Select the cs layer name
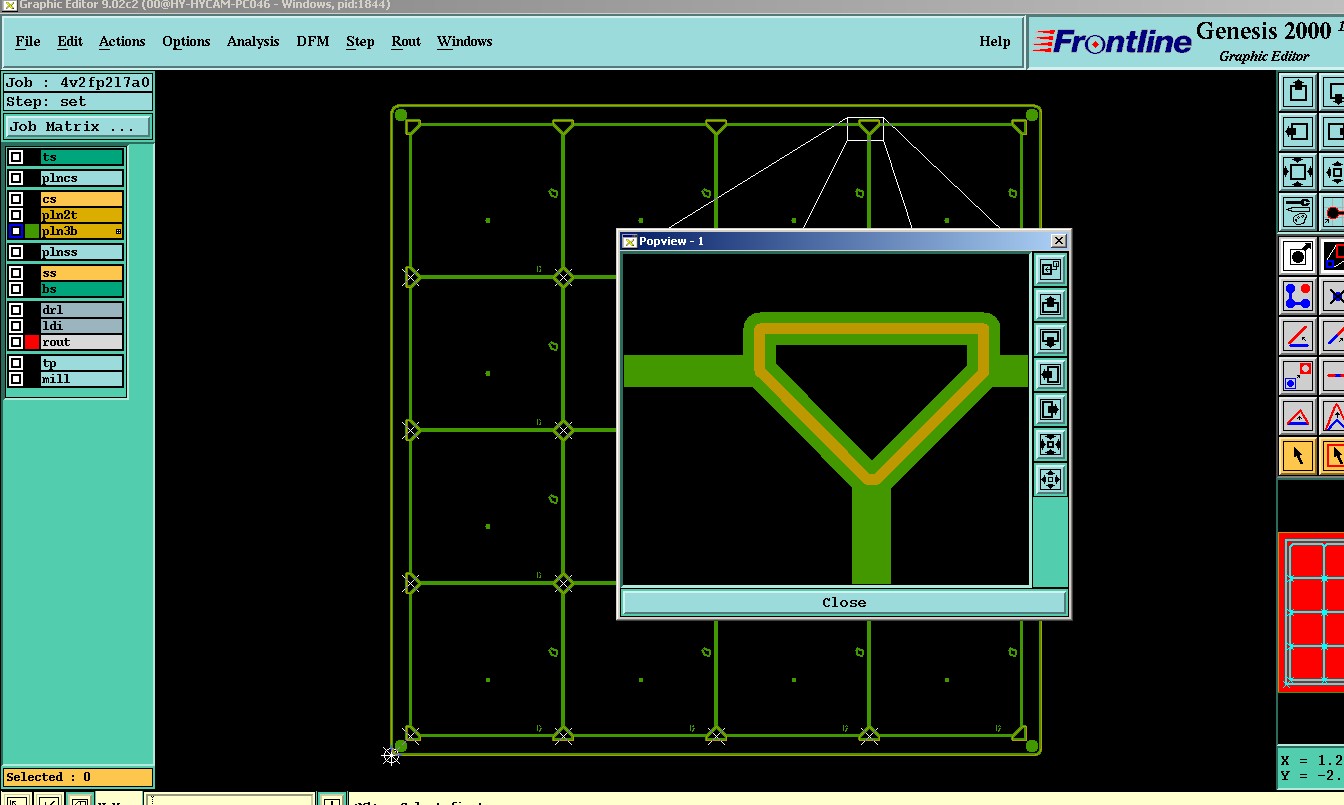 point(82,199)
